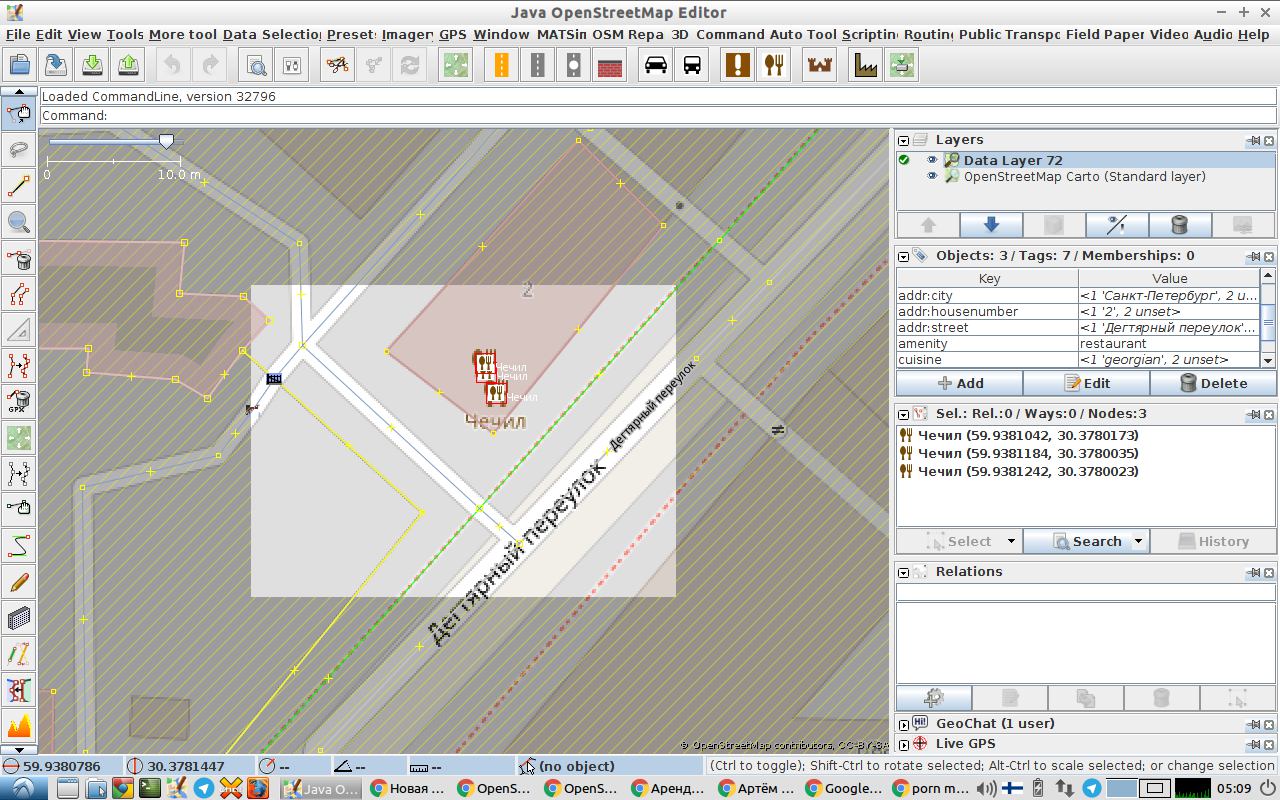
Task: Open the Help menu
Action: coord(1253,34)
